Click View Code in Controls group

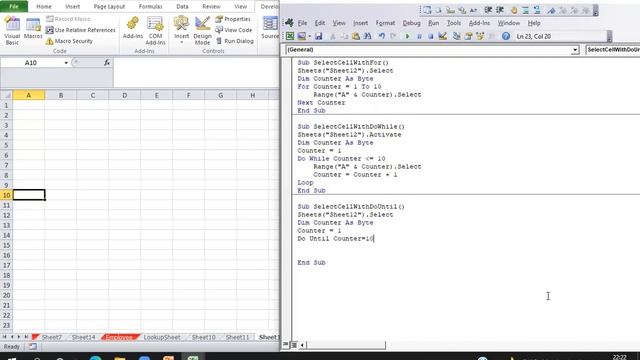pyautogui.click(x=233, y=30)
